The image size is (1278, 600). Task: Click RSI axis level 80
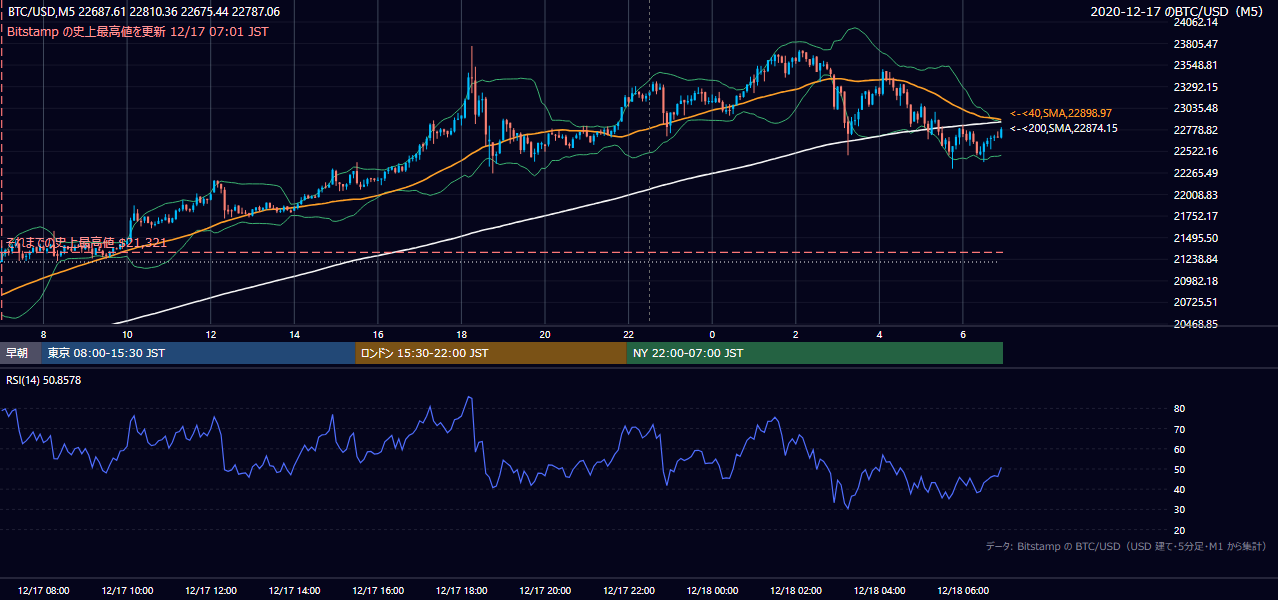(x=1179, y=409)
